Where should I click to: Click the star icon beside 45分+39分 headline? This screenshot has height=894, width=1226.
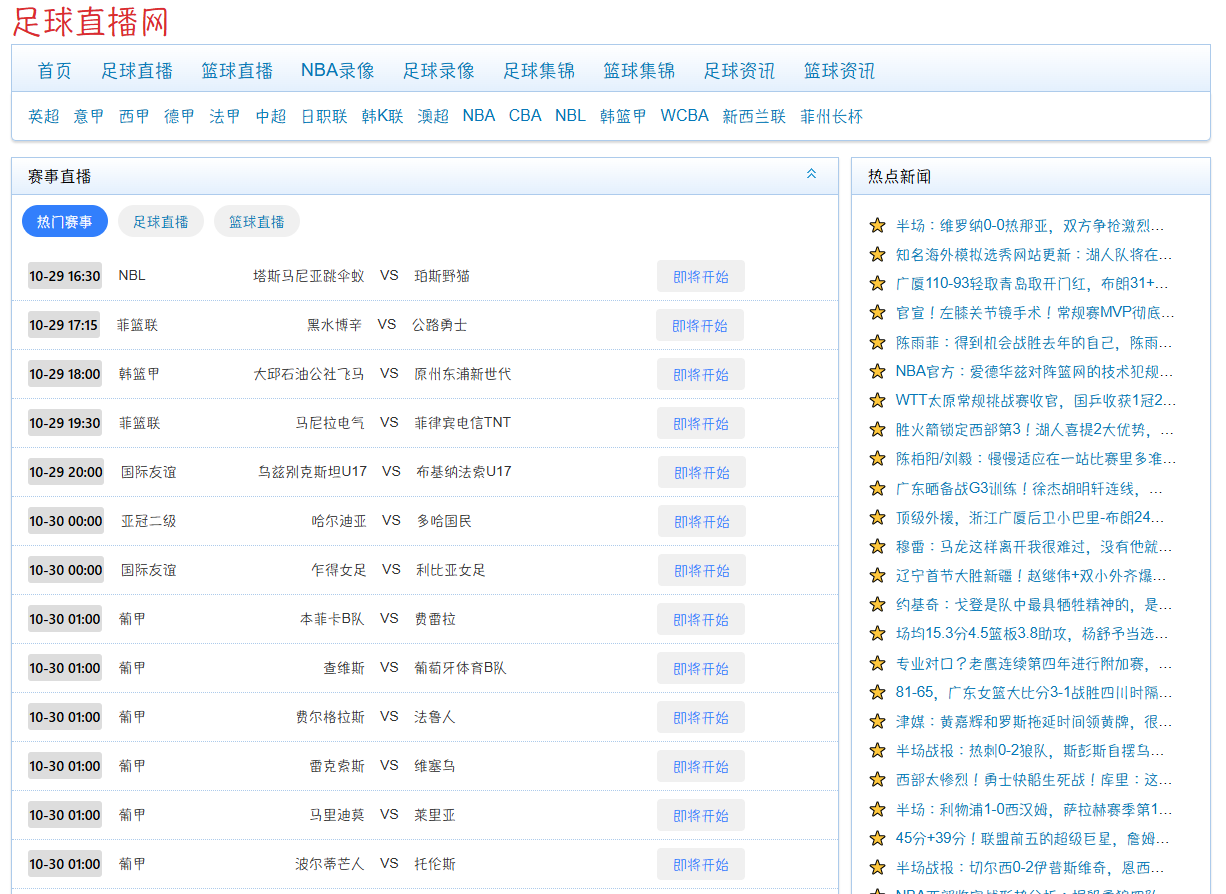pos(877,839)
